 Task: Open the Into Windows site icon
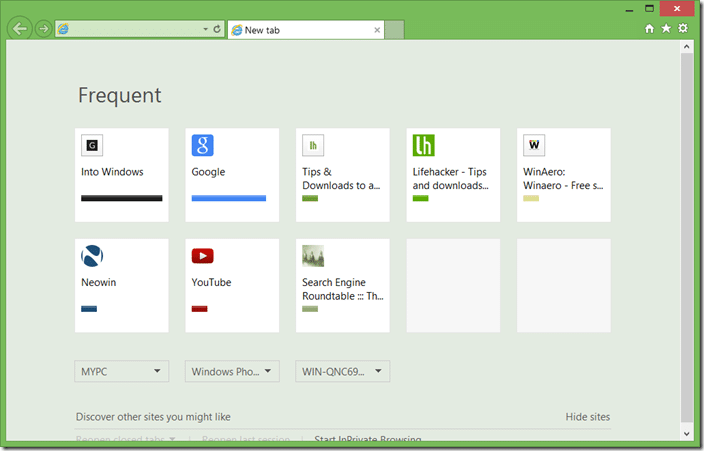point(92,145)
